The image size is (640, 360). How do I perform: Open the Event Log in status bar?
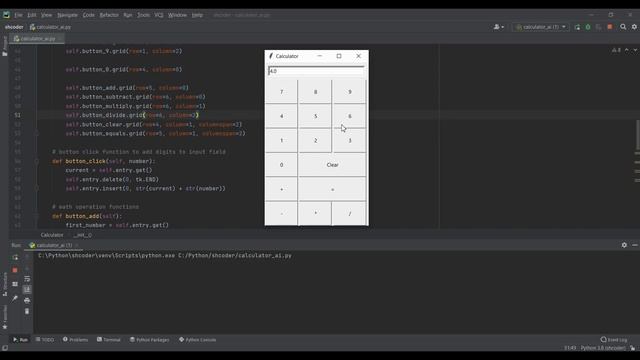tap(613, 340)
